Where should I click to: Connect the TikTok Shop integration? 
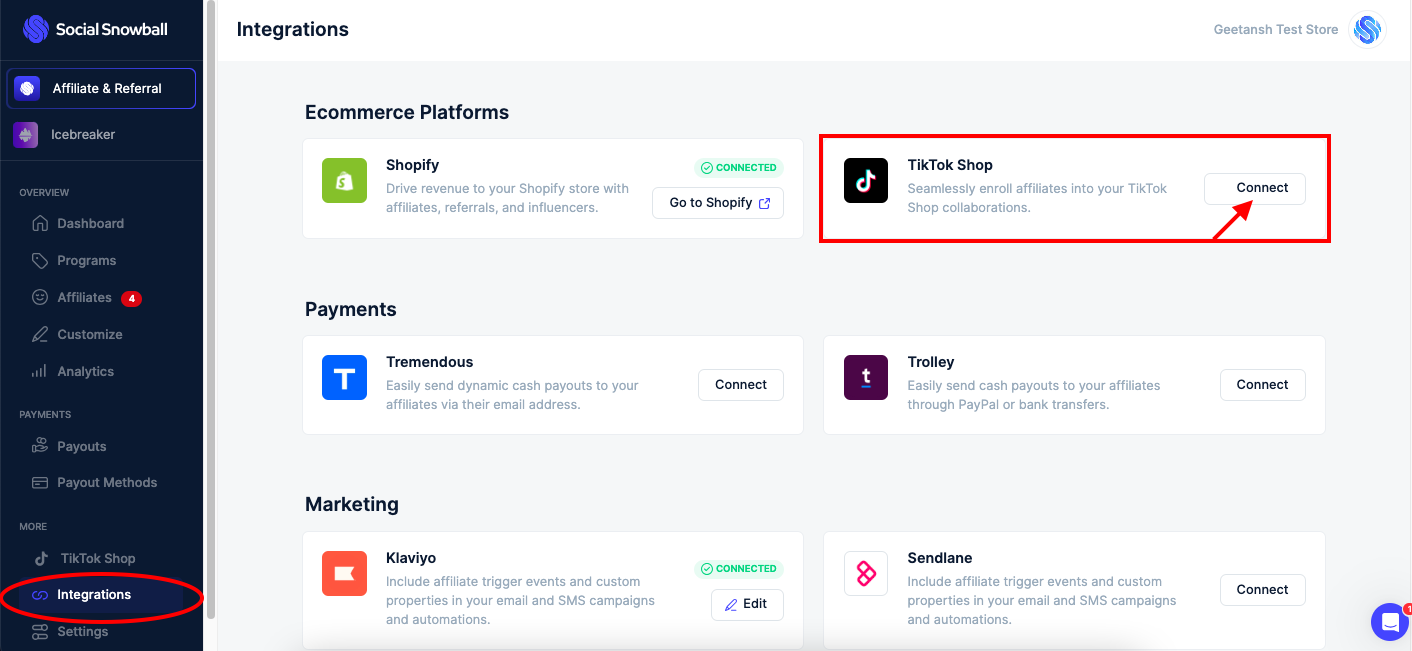[1255, 187]
